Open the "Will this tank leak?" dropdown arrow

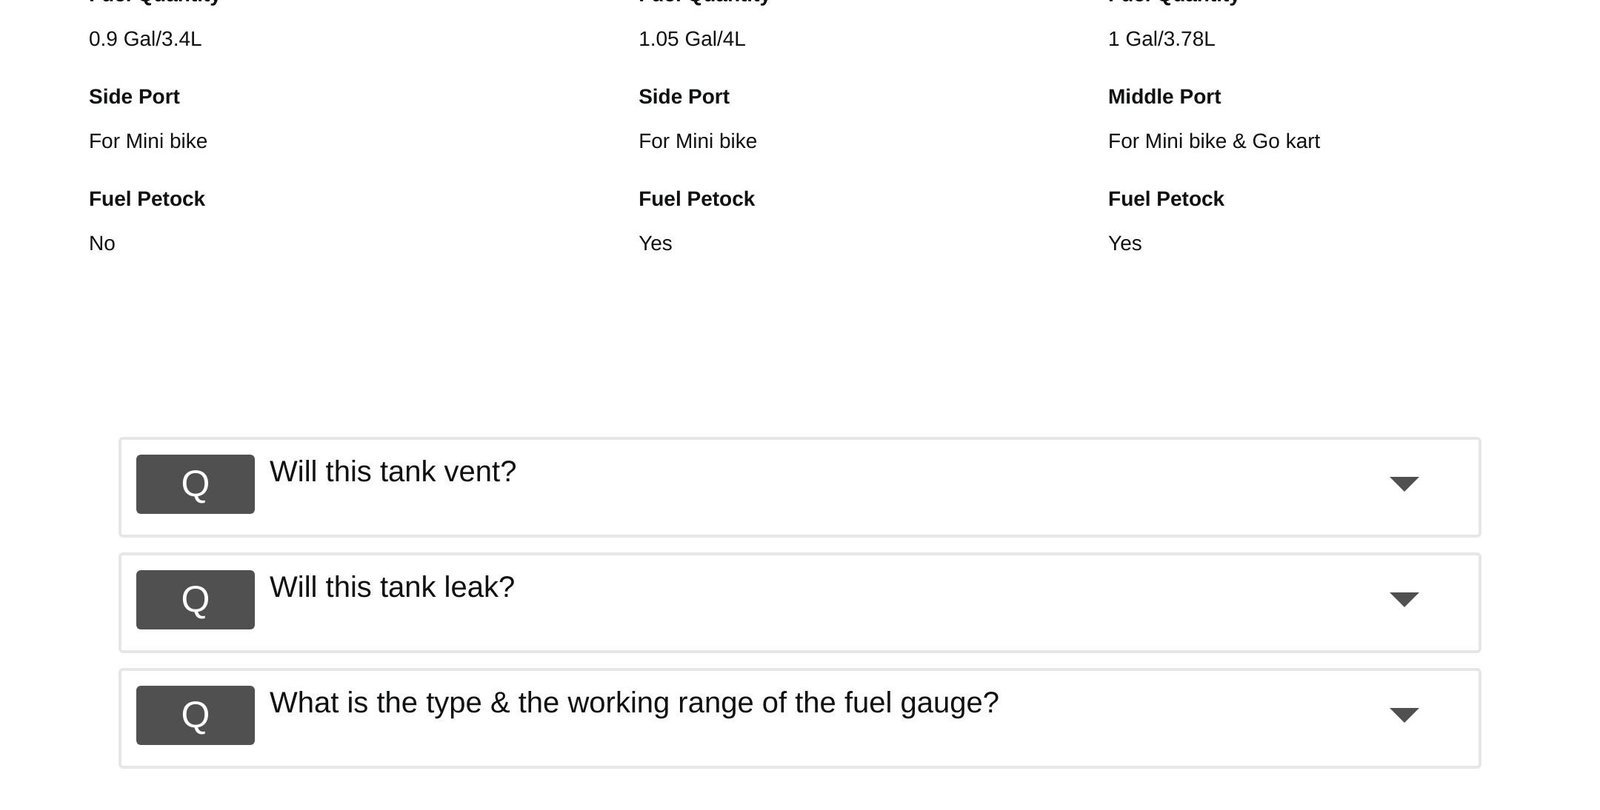coord(1404,600)
